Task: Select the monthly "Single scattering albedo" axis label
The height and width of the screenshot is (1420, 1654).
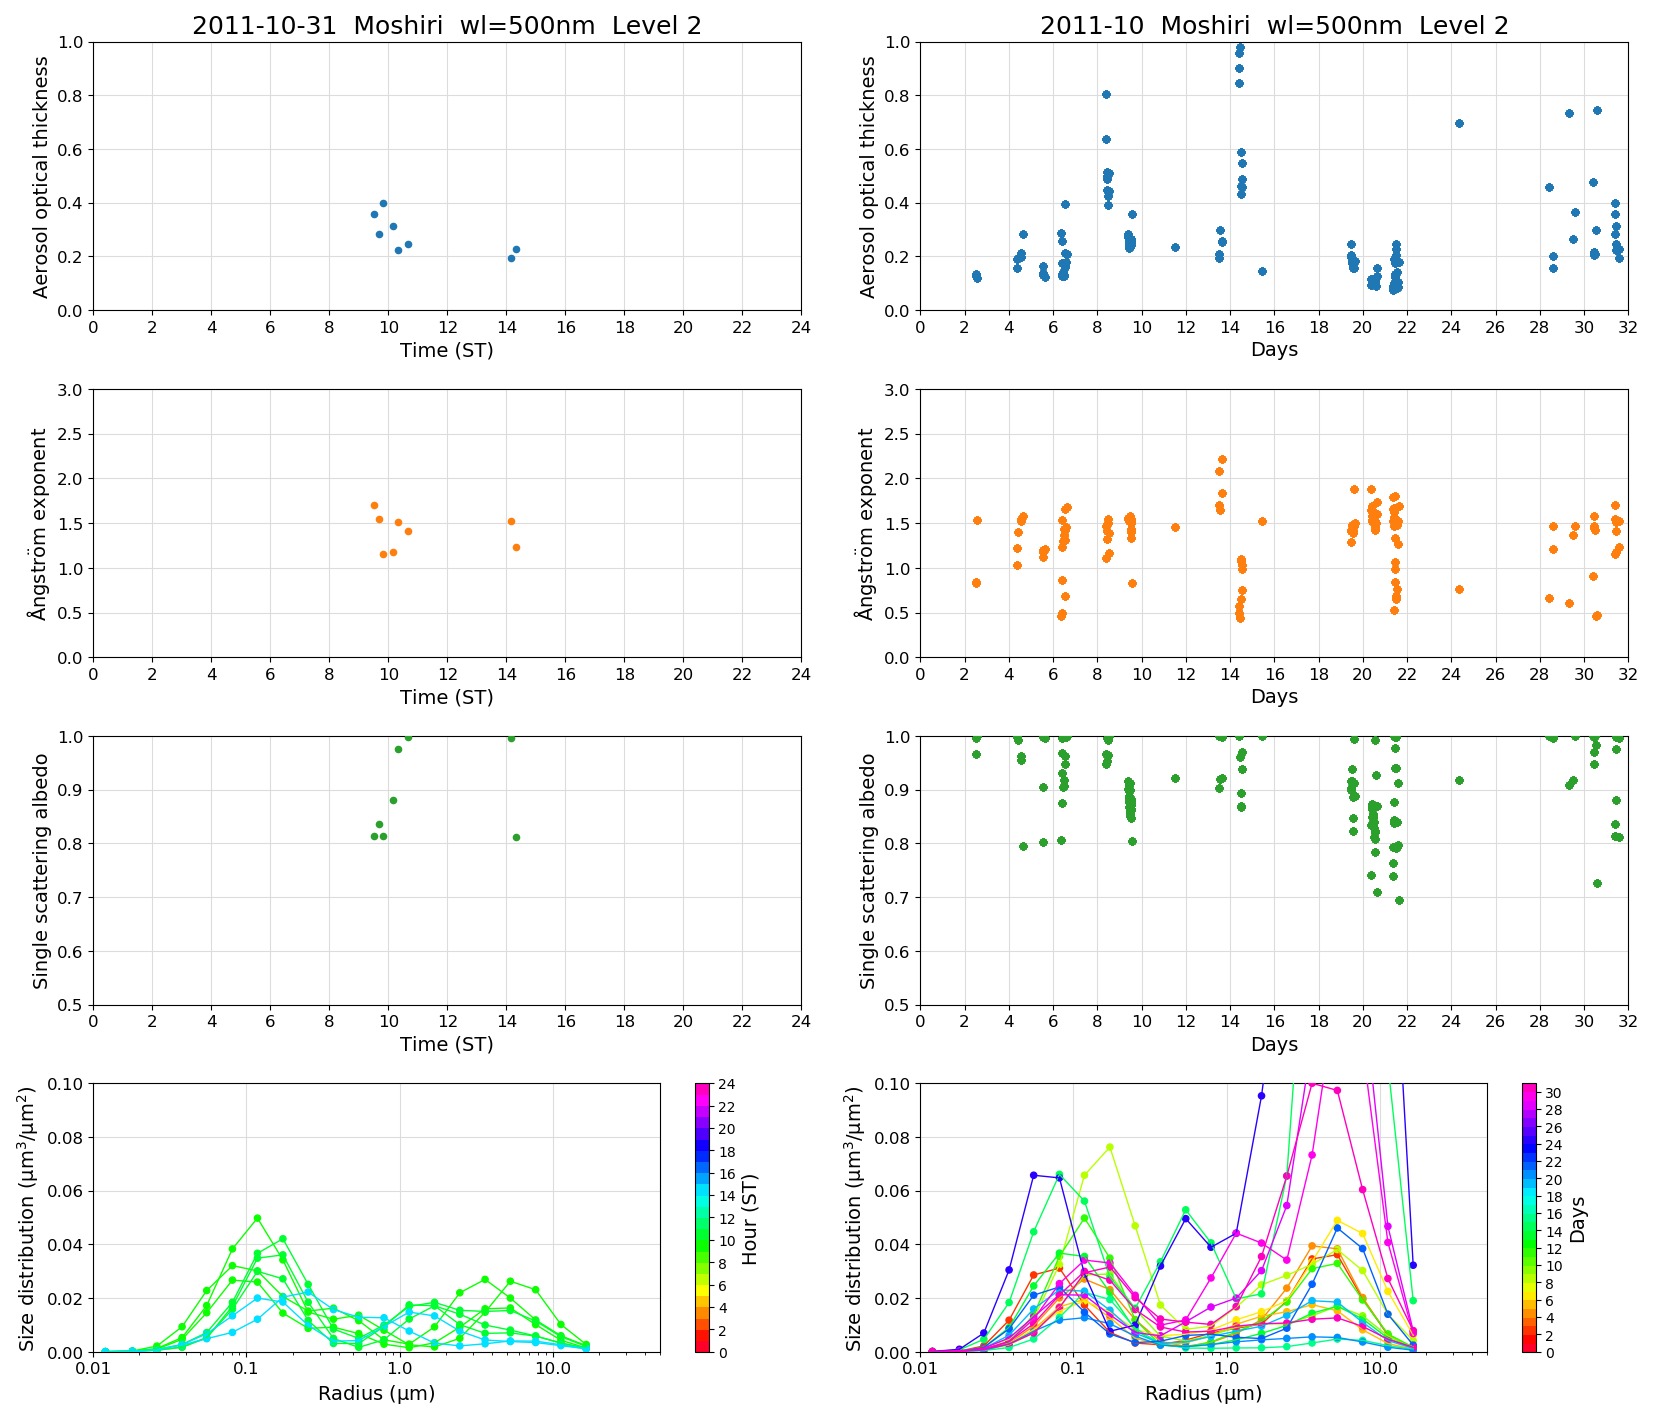Action: pyautogui.click(x=868, y=871)
